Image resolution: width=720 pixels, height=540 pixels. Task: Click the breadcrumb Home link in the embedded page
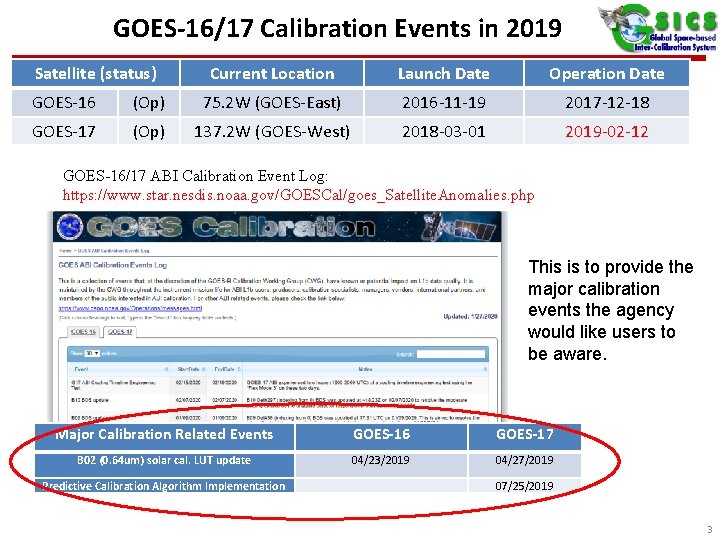tap(64, 251)
